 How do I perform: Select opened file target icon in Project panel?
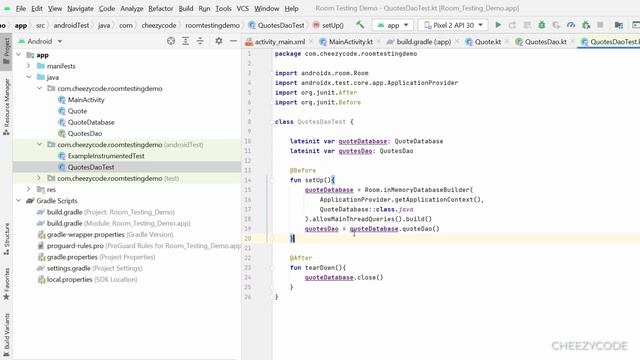coord(171,41)
